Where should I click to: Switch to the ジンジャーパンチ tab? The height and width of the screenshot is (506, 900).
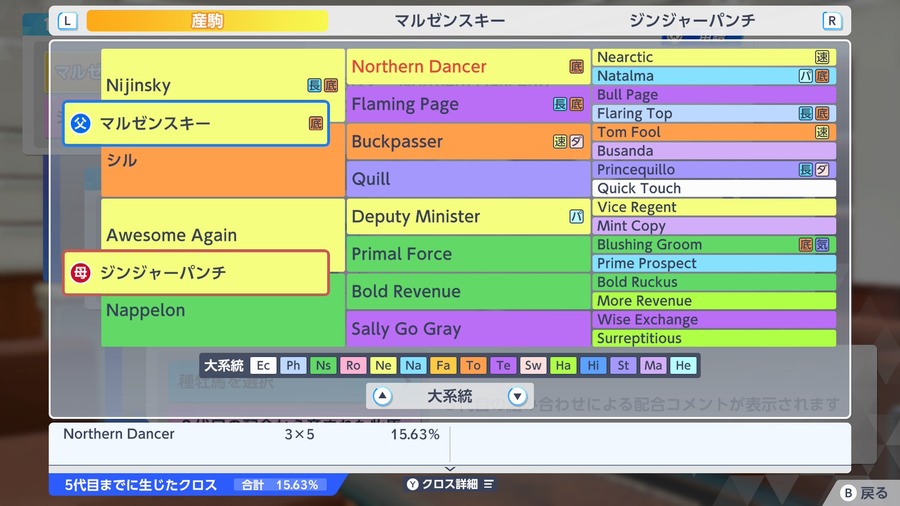pos(692,21)
